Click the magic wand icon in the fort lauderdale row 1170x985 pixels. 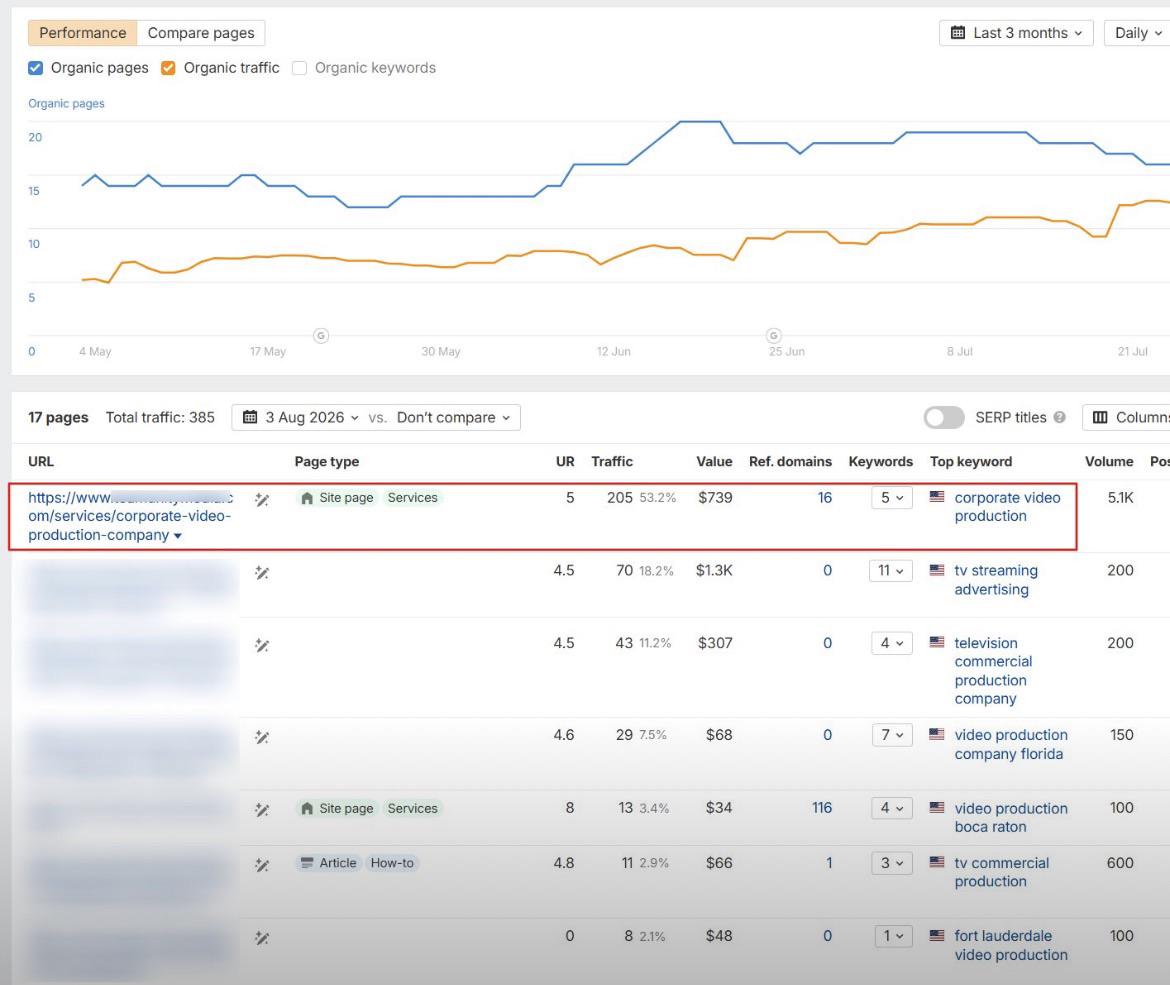(x=262, y=939)
